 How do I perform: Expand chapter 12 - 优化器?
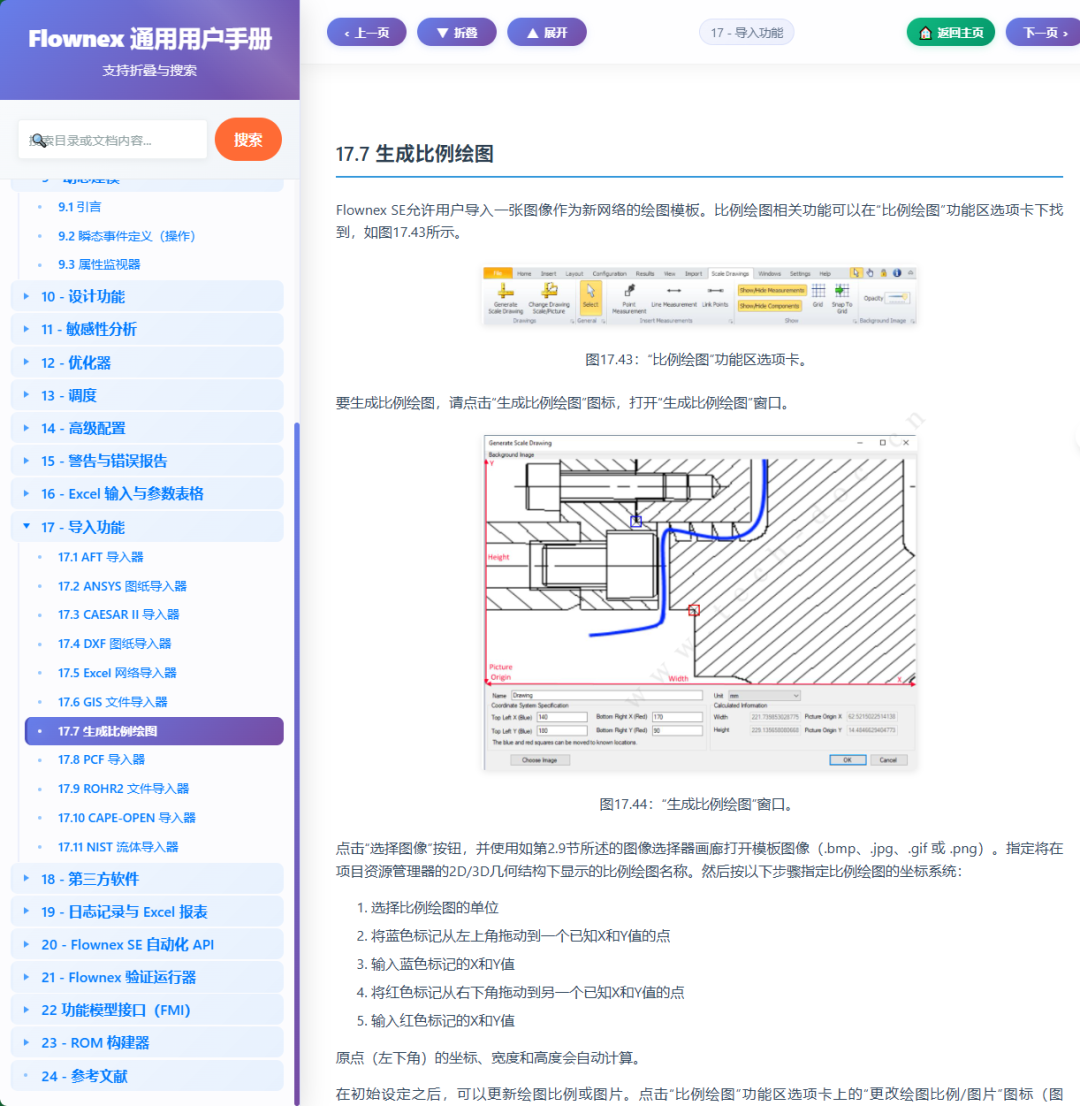coord(147,363)
